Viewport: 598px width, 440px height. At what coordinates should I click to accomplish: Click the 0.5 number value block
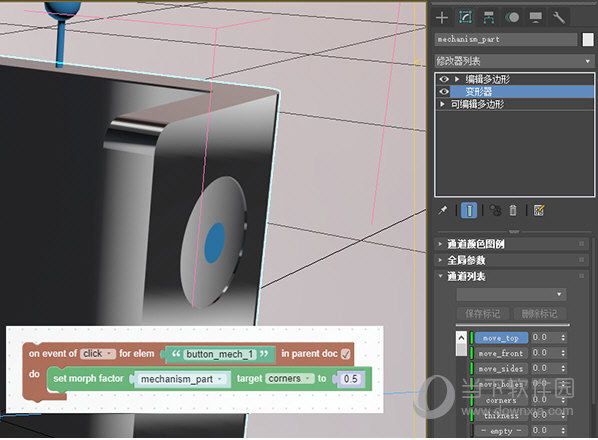click(x=351, y=379)
